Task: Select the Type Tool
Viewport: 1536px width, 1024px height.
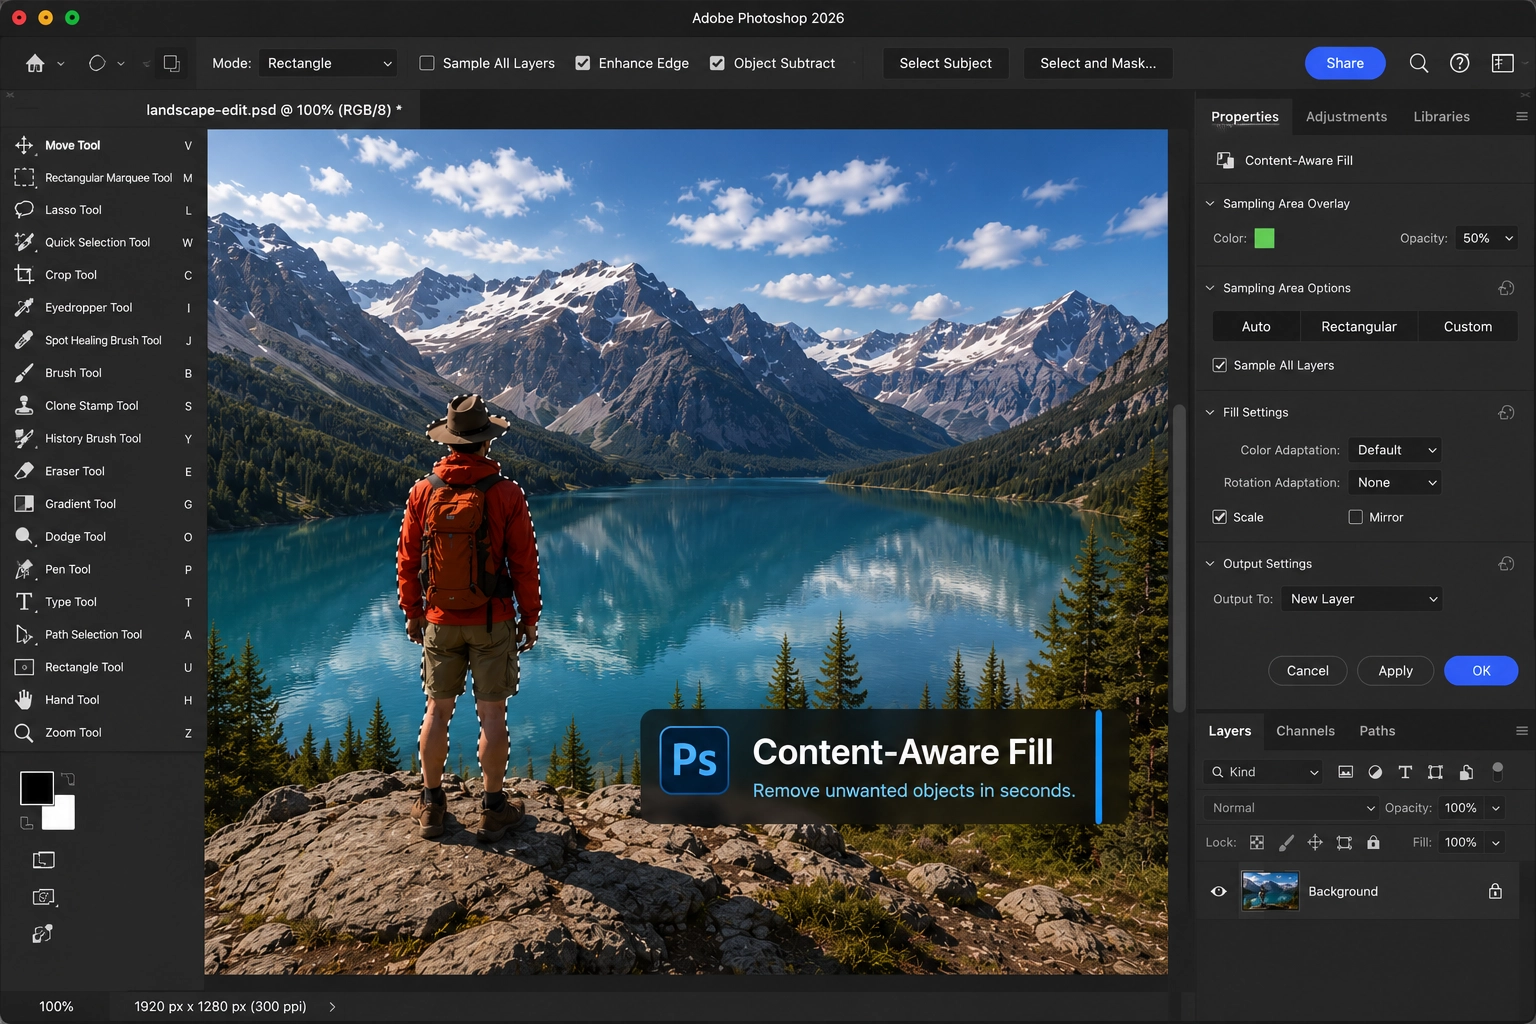Action: coord(102,602)
